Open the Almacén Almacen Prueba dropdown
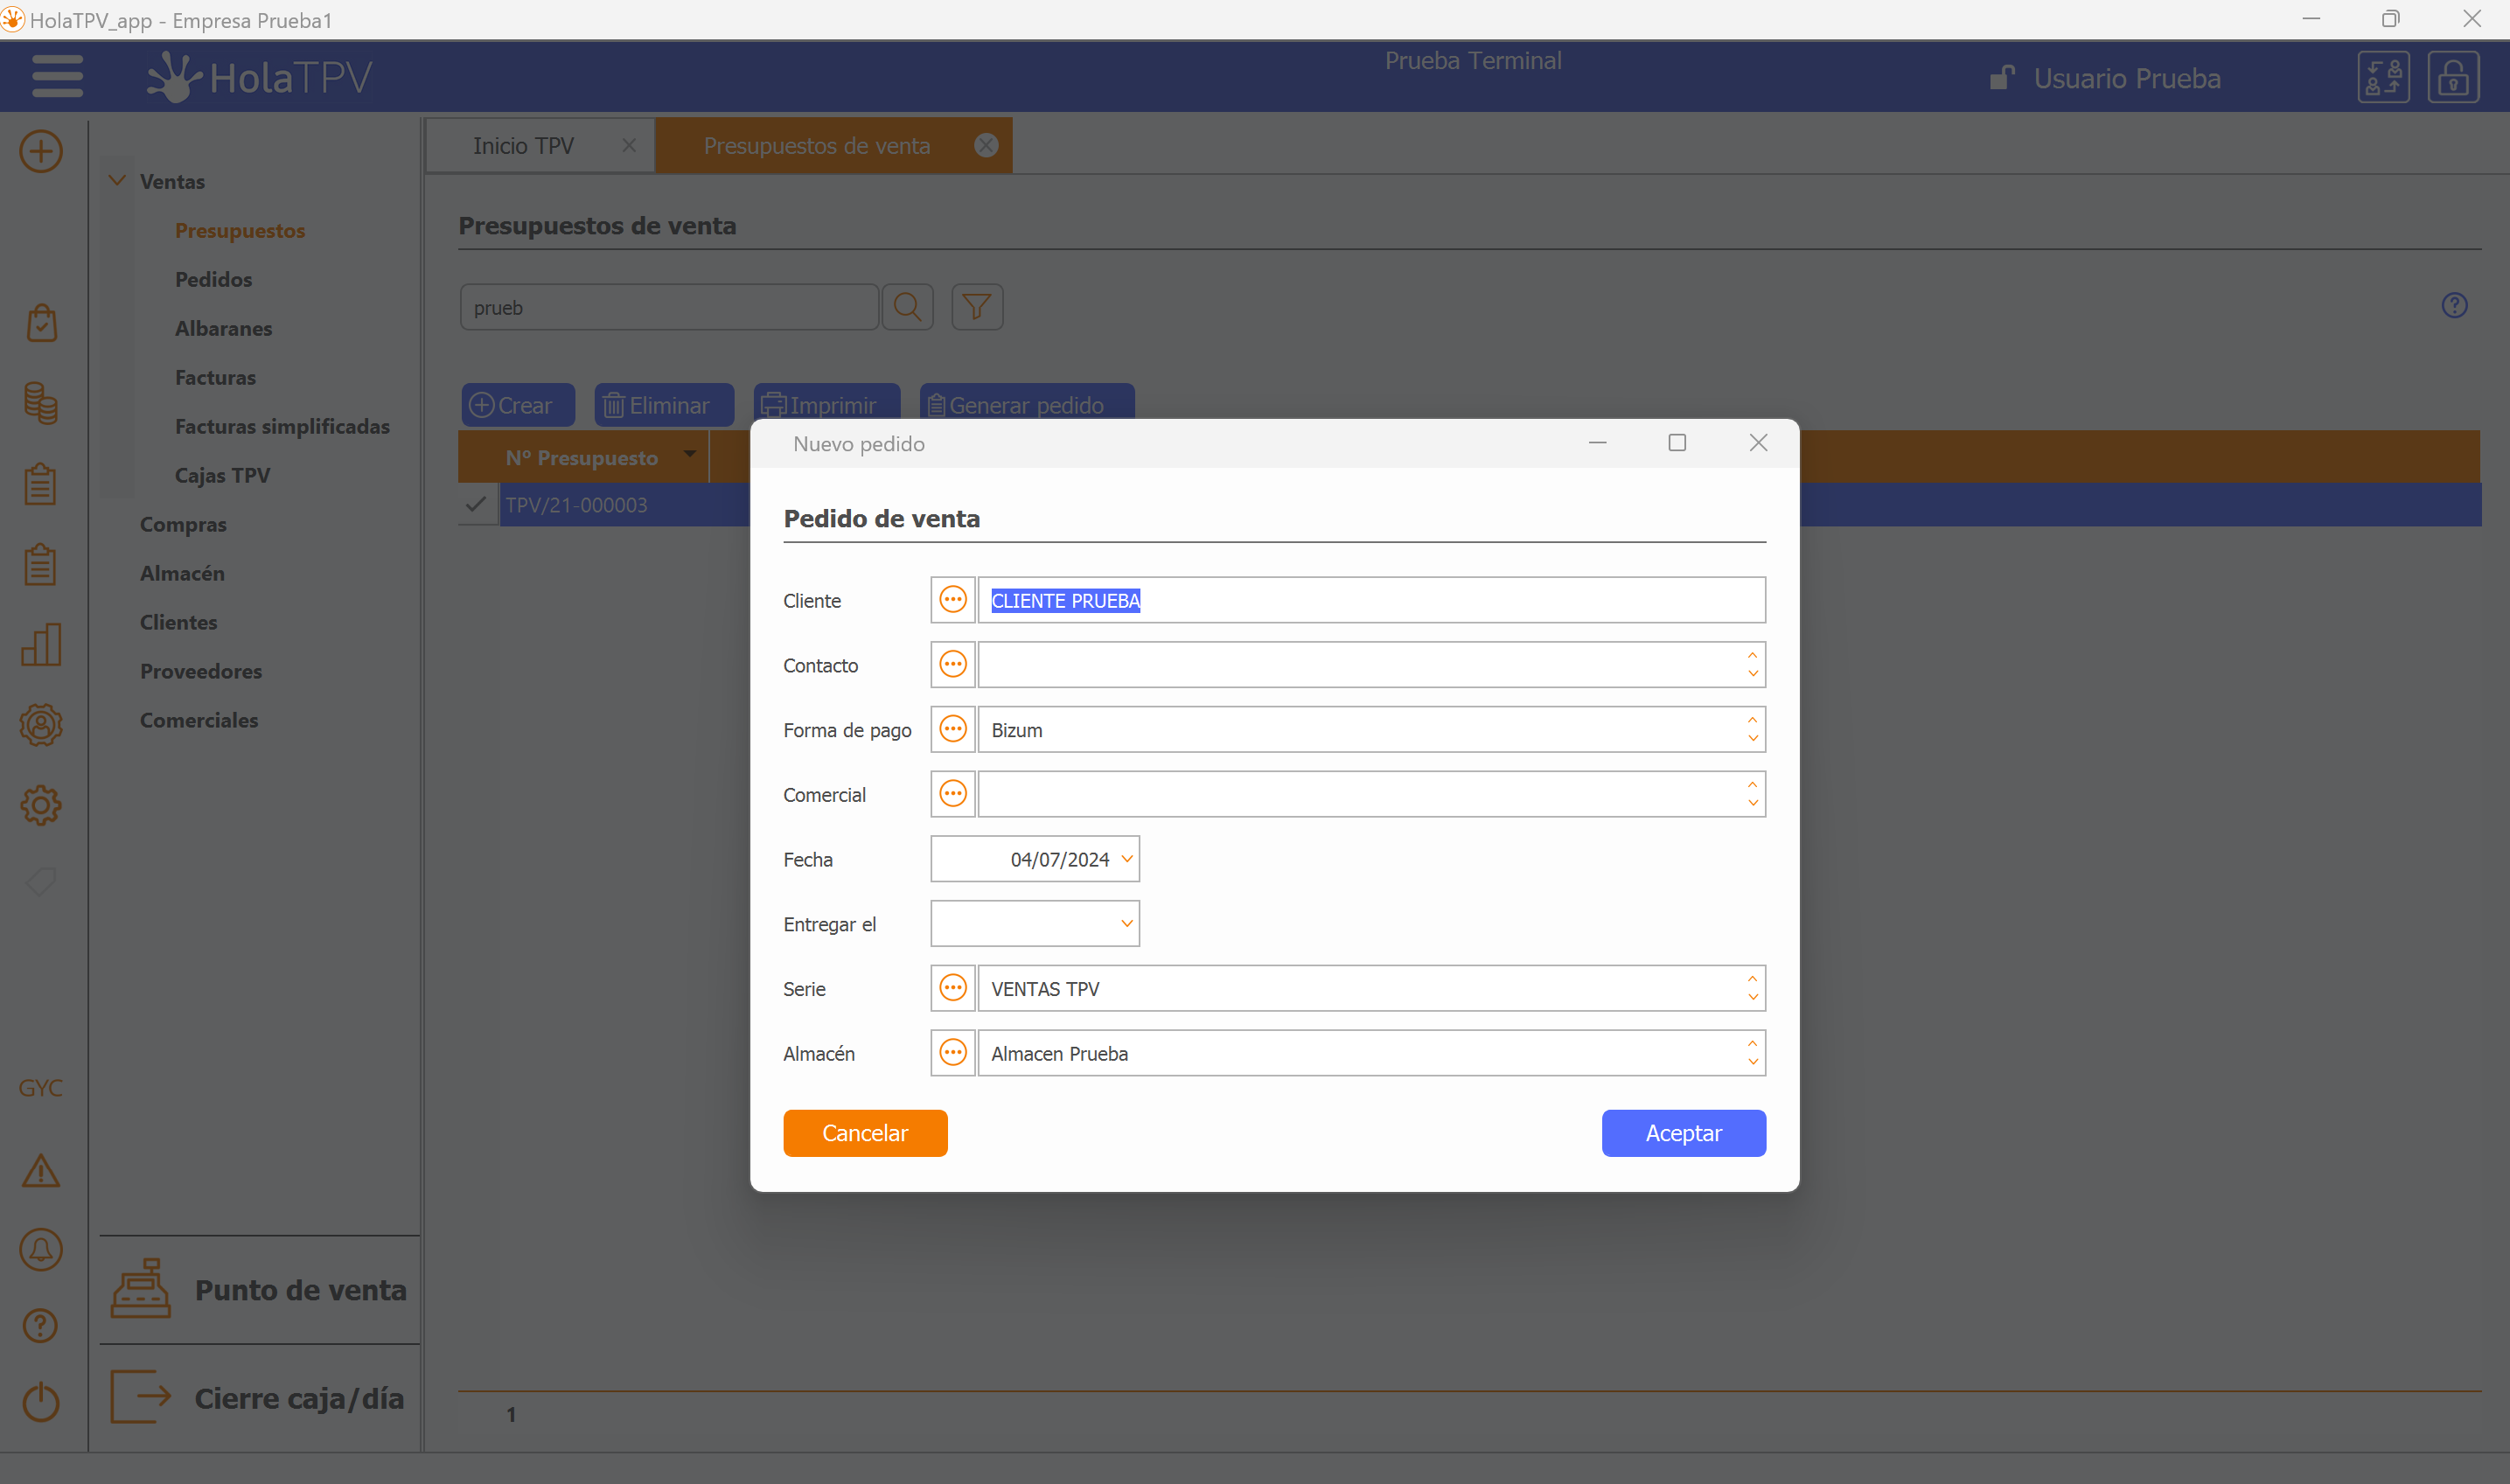The width and height of the screenshot is (2510, 1484). 1752,1053
